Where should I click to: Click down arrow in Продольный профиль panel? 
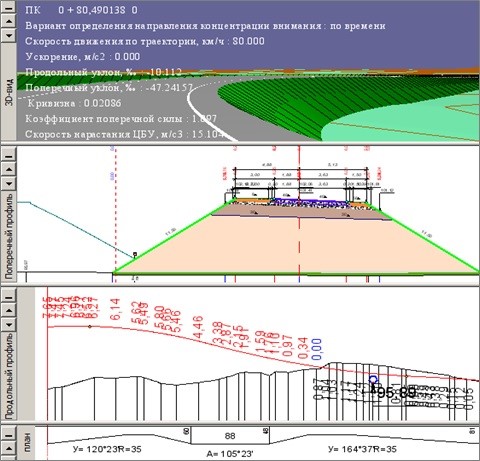point(9,324)
